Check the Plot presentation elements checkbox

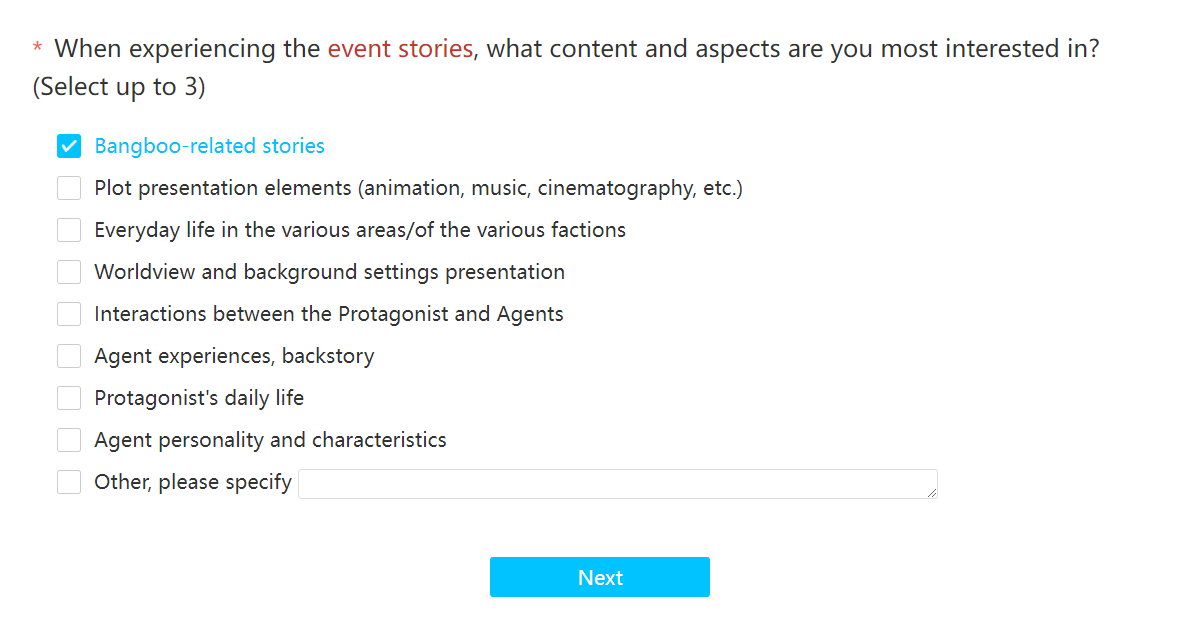tap(69, 188)
